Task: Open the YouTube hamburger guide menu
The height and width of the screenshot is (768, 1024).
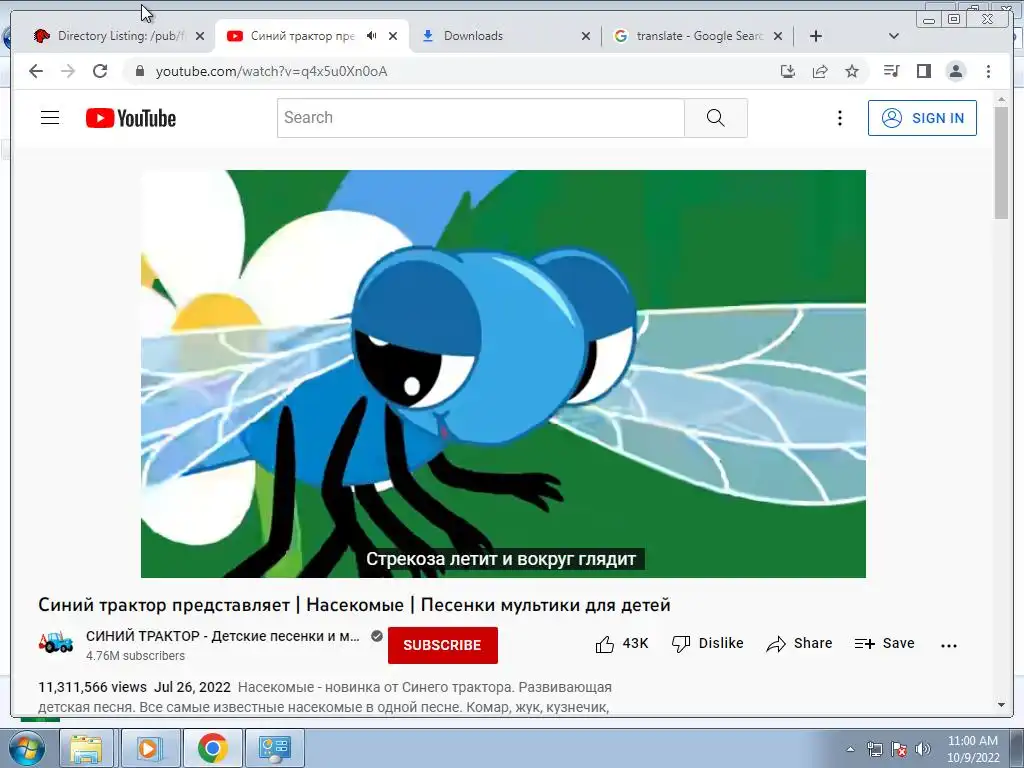Action: 50,118
